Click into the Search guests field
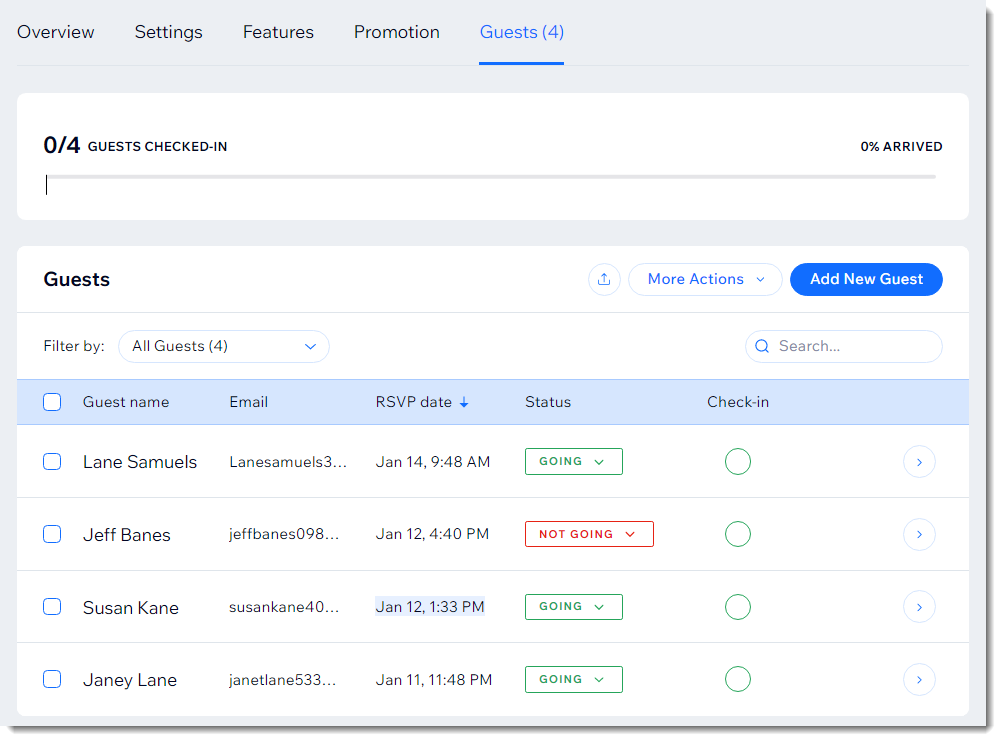The height and width of the screenshot is (741, 1001). coord(843,347)
